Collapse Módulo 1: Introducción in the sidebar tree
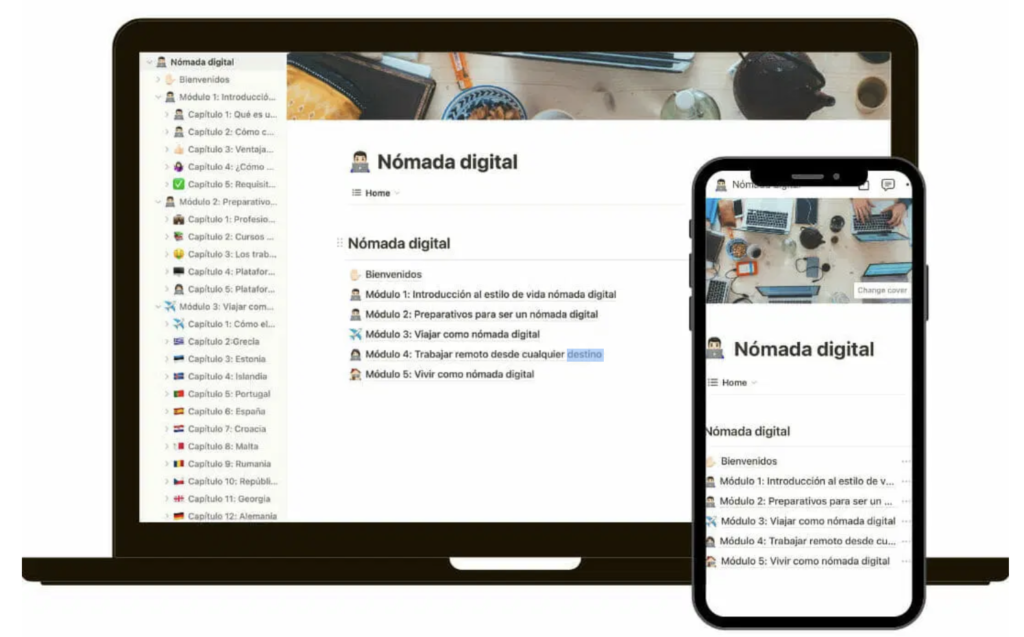Image resolution: width=1024 pixels, height=637 pixels. click(x=158, y=97)
